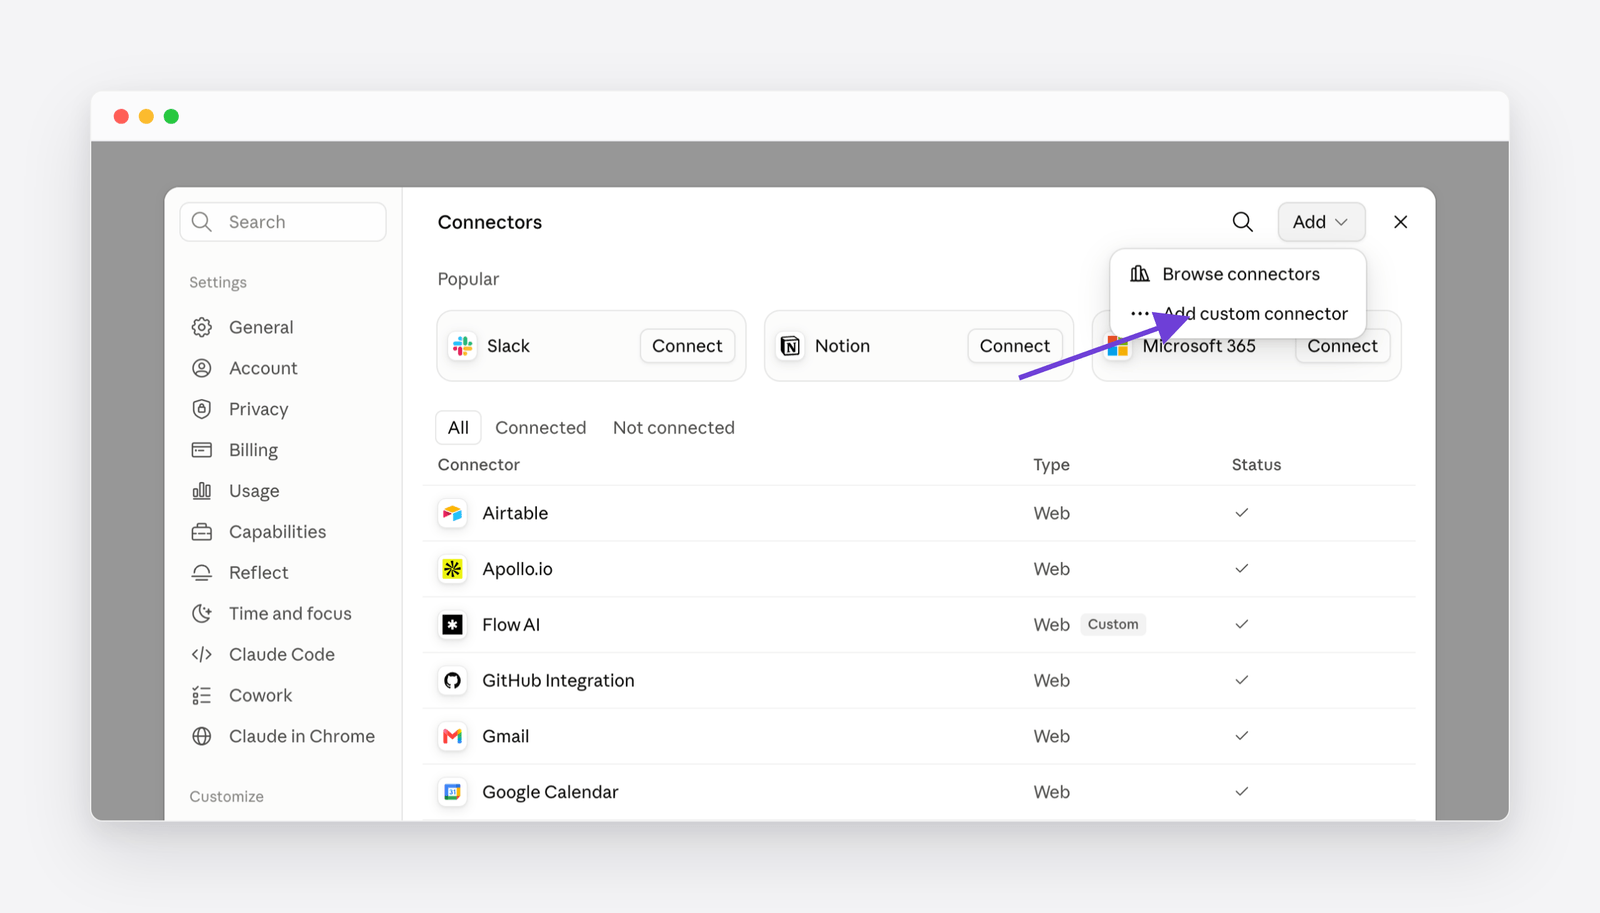Screen dimensions: 1600x913
Task: Switch to the Connected filter tab
Action: (x=541, y=428)
